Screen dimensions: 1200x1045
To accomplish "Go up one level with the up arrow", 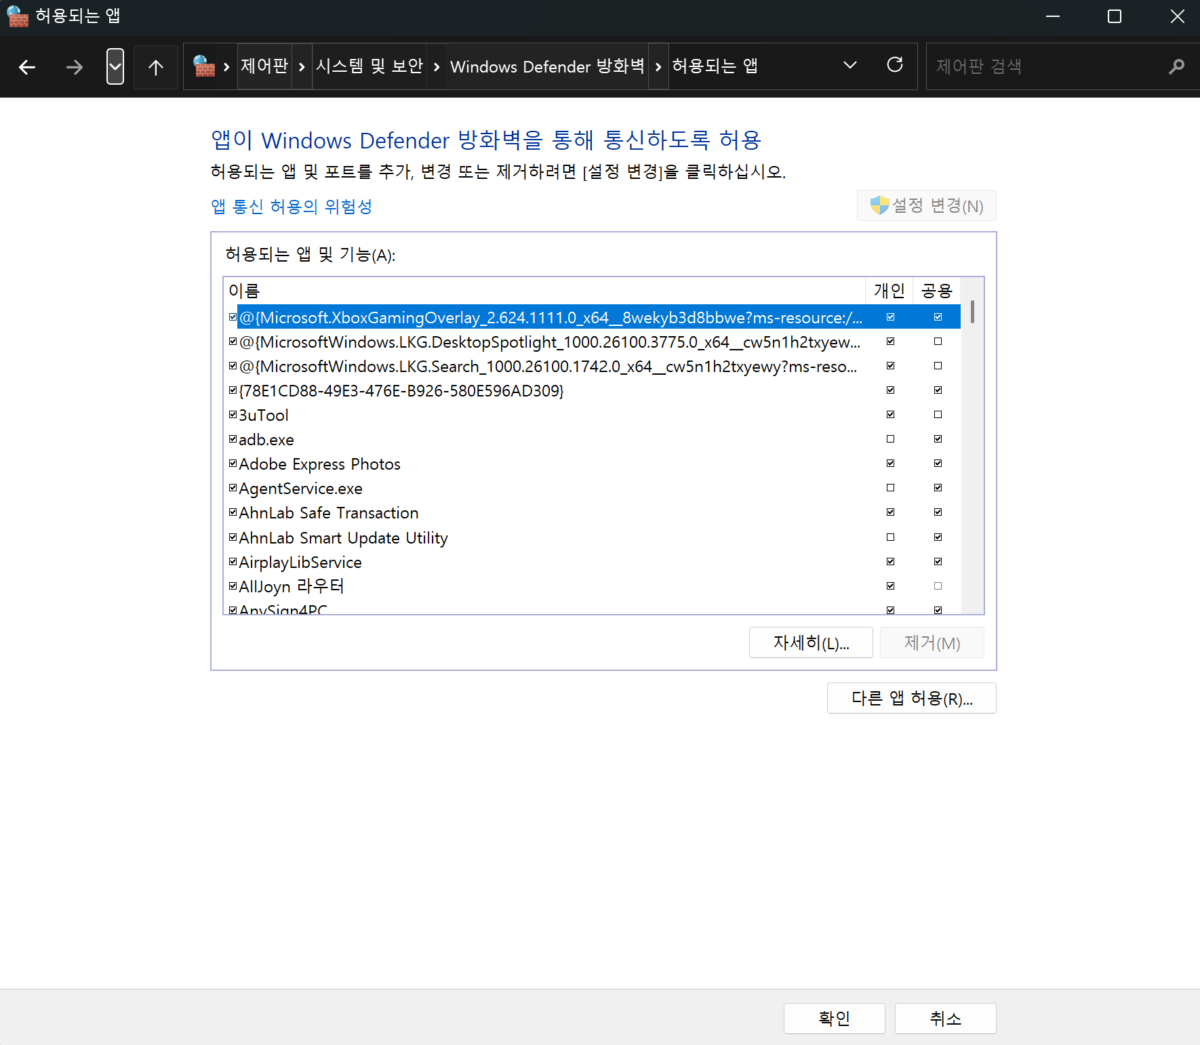I will (x=156, y=67).
